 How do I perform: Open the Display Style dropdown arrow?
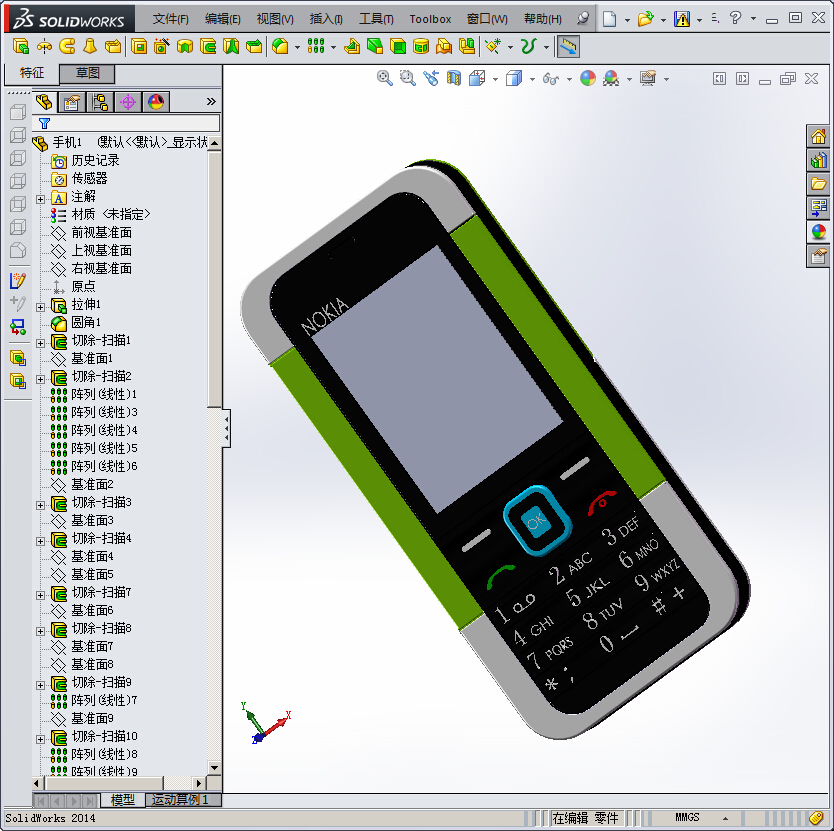(532, 80)
